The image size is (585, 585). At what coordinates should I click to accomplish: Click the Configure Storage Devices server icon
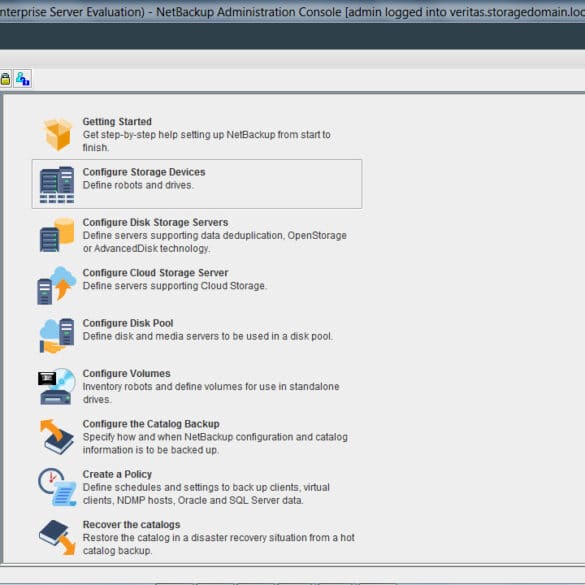point(57,185)
